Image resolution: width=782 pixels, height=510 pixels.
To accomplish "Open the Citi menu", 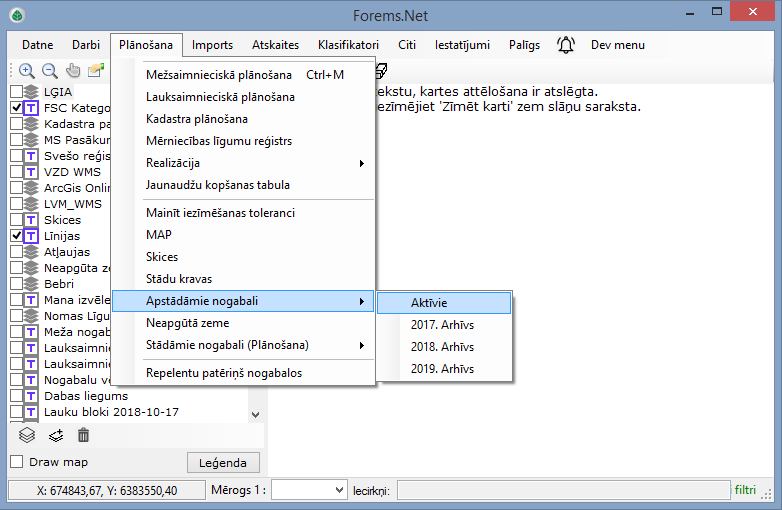I will 407,45.
